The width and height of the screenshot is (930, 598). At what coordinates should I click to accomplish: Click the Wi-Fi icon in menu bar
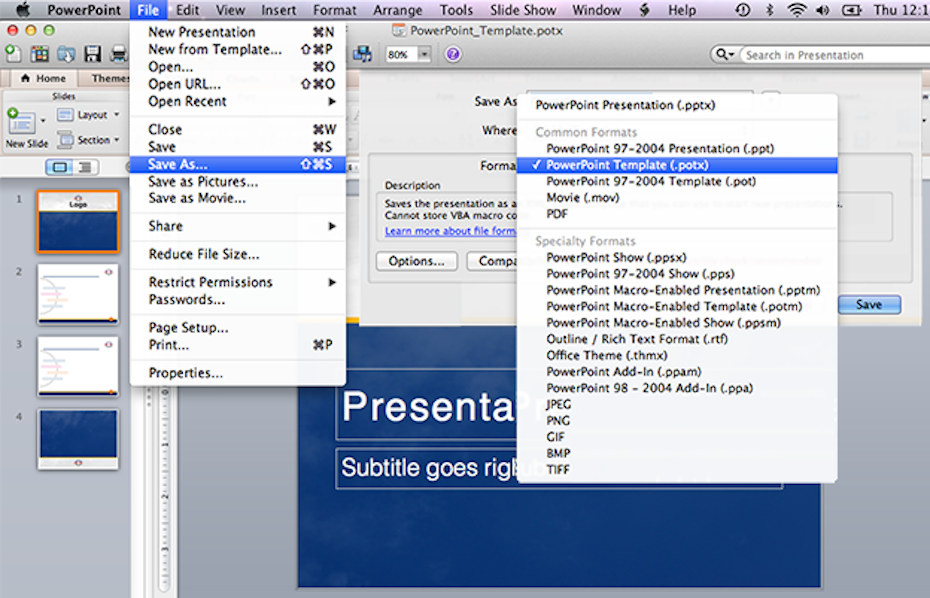797,10
